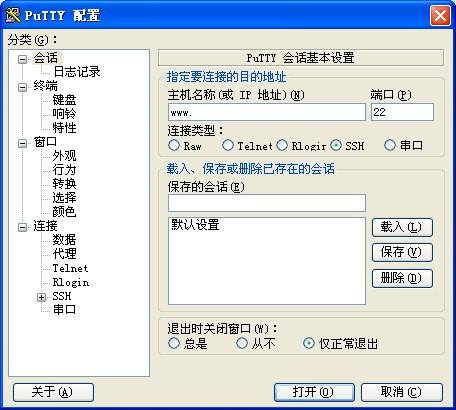
Task: Open 会话 category in tree
Action: tap(46, 58)
